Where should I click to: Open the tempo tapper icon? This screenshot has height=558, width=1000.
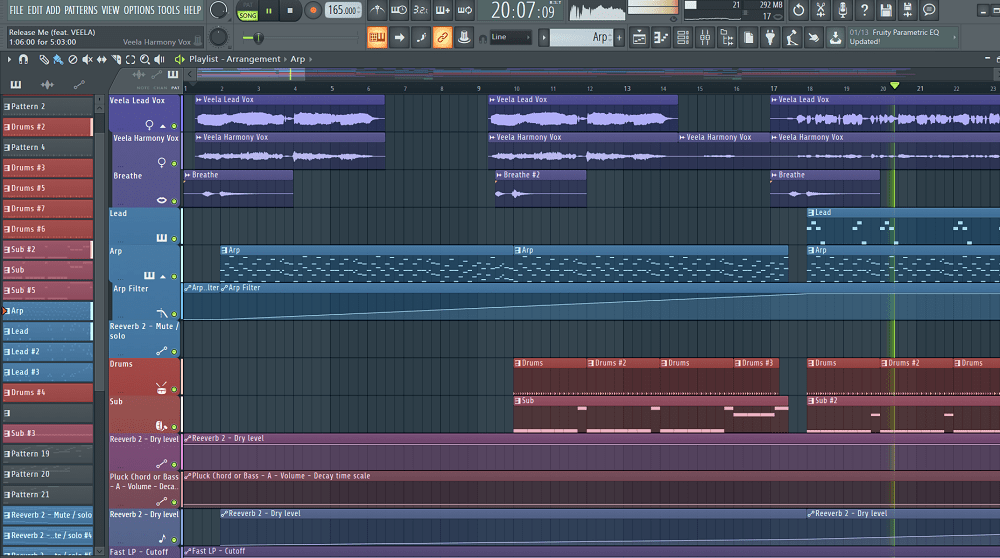point(792,38)
